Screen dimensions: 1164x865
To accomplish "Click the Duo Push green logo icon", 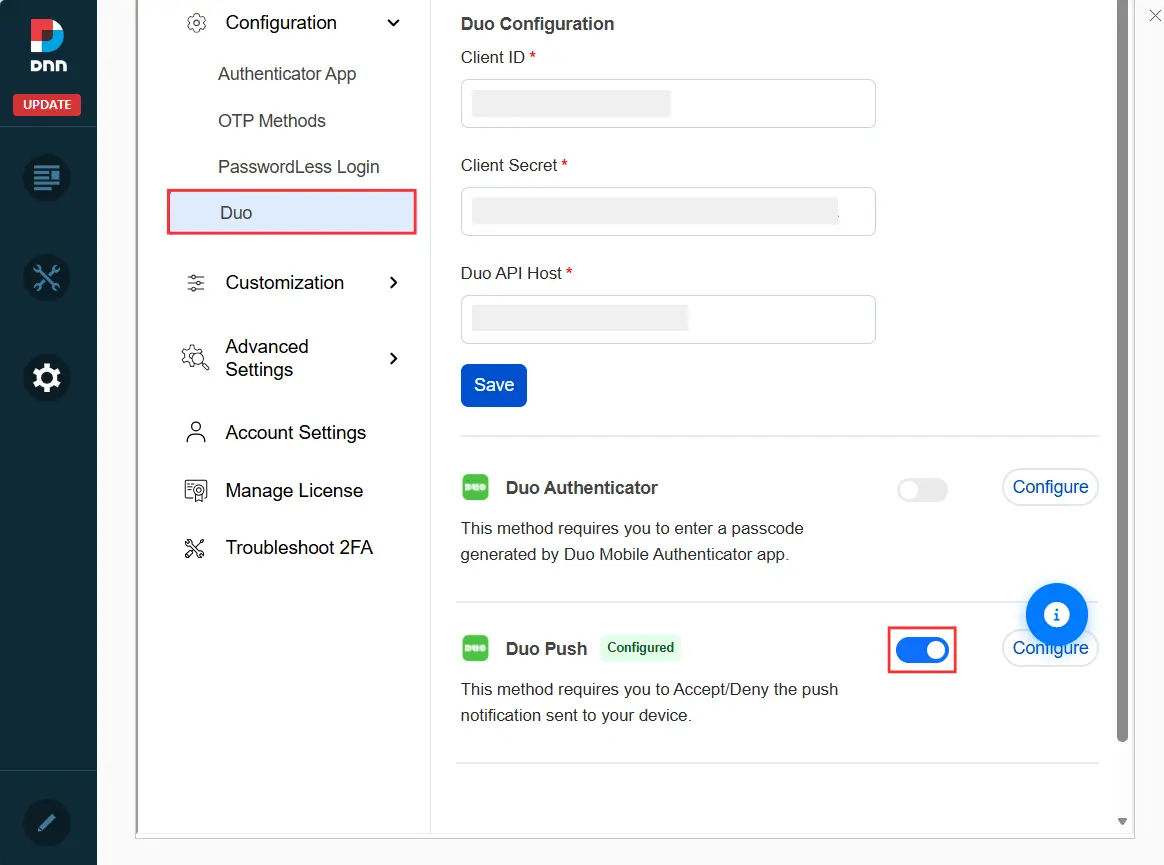I will tap(475, 648).
